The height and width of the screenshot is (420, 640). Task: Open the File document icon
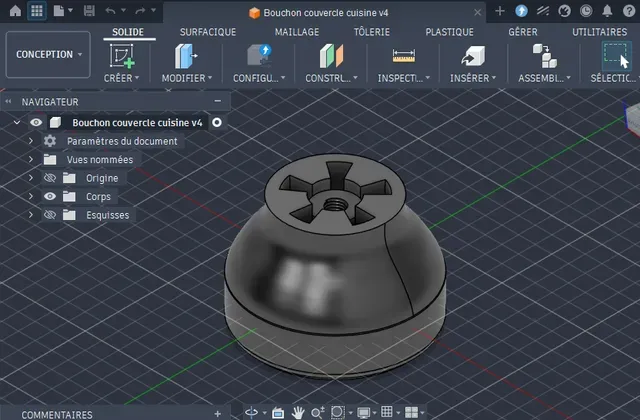coord(59,11)
